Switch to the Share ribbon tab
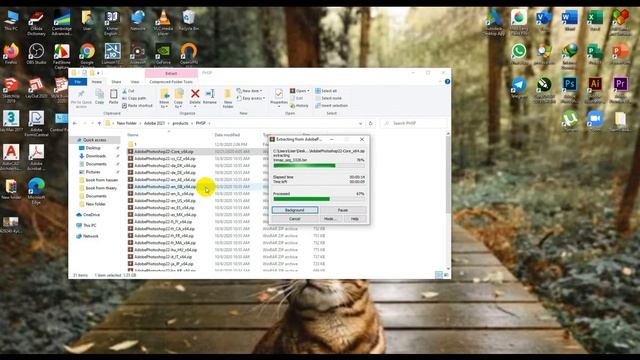This screenshot has width=640, height=360. [116, 82]
